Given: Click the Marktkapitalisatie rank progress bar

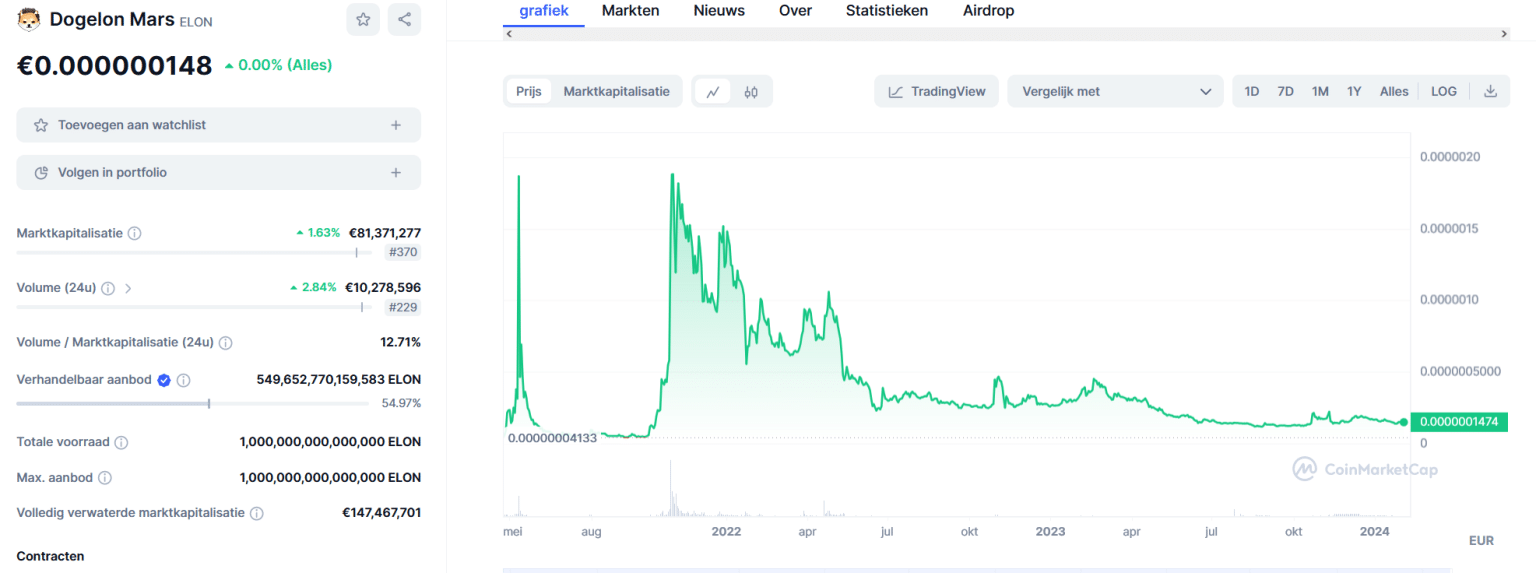Looking at the screenshot, I should [x=194, y=253].
